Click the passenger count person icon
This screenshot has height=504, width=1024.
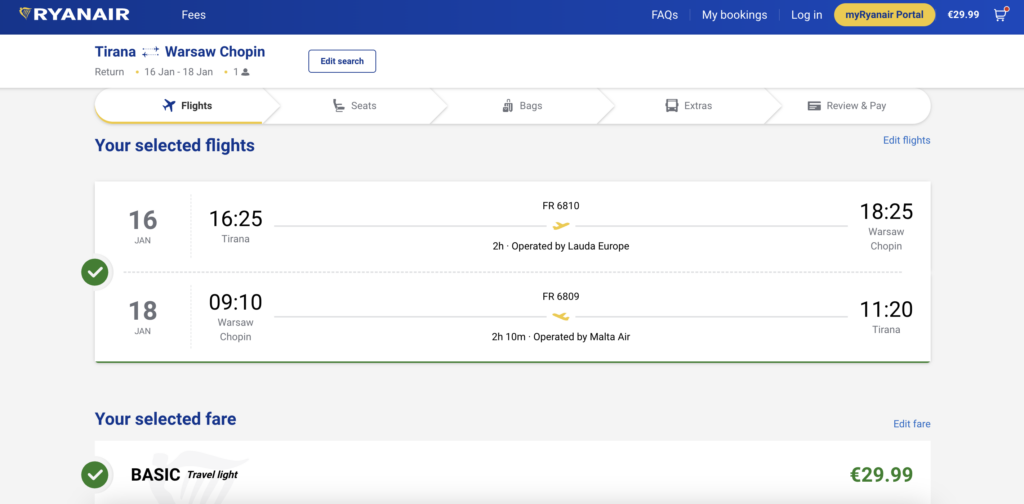tap(245, 73)
